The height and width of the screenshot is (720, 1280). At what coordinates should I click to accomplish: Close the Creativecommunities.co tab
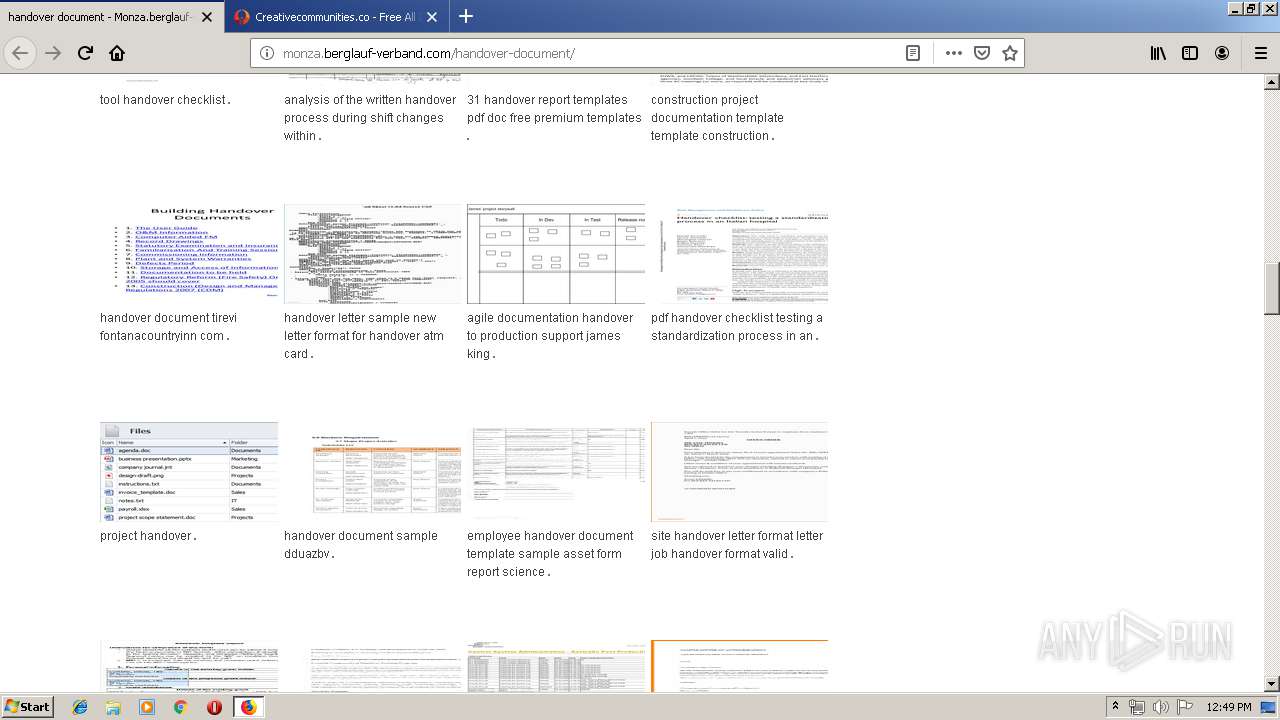point(432,17)
